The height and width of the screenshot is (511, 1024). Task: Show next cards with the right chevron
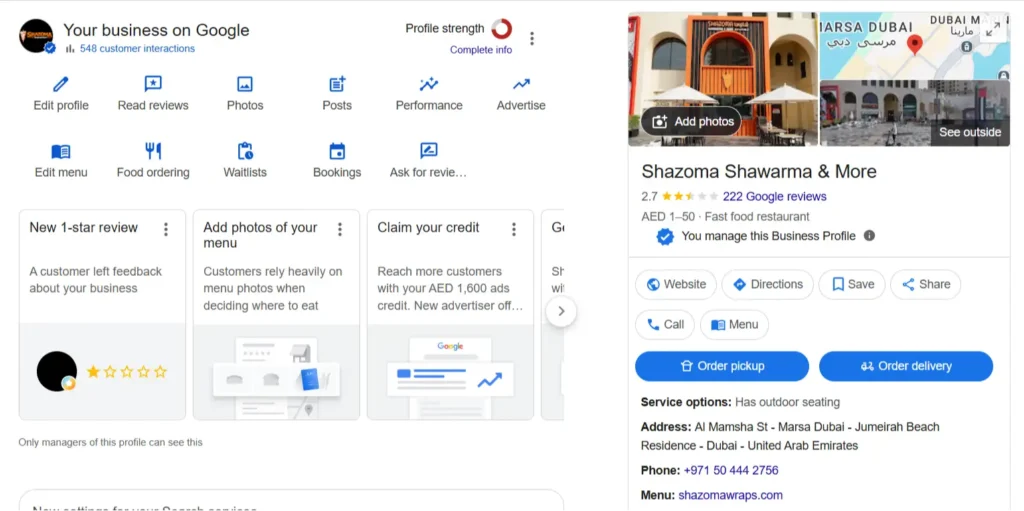[561, 312]
